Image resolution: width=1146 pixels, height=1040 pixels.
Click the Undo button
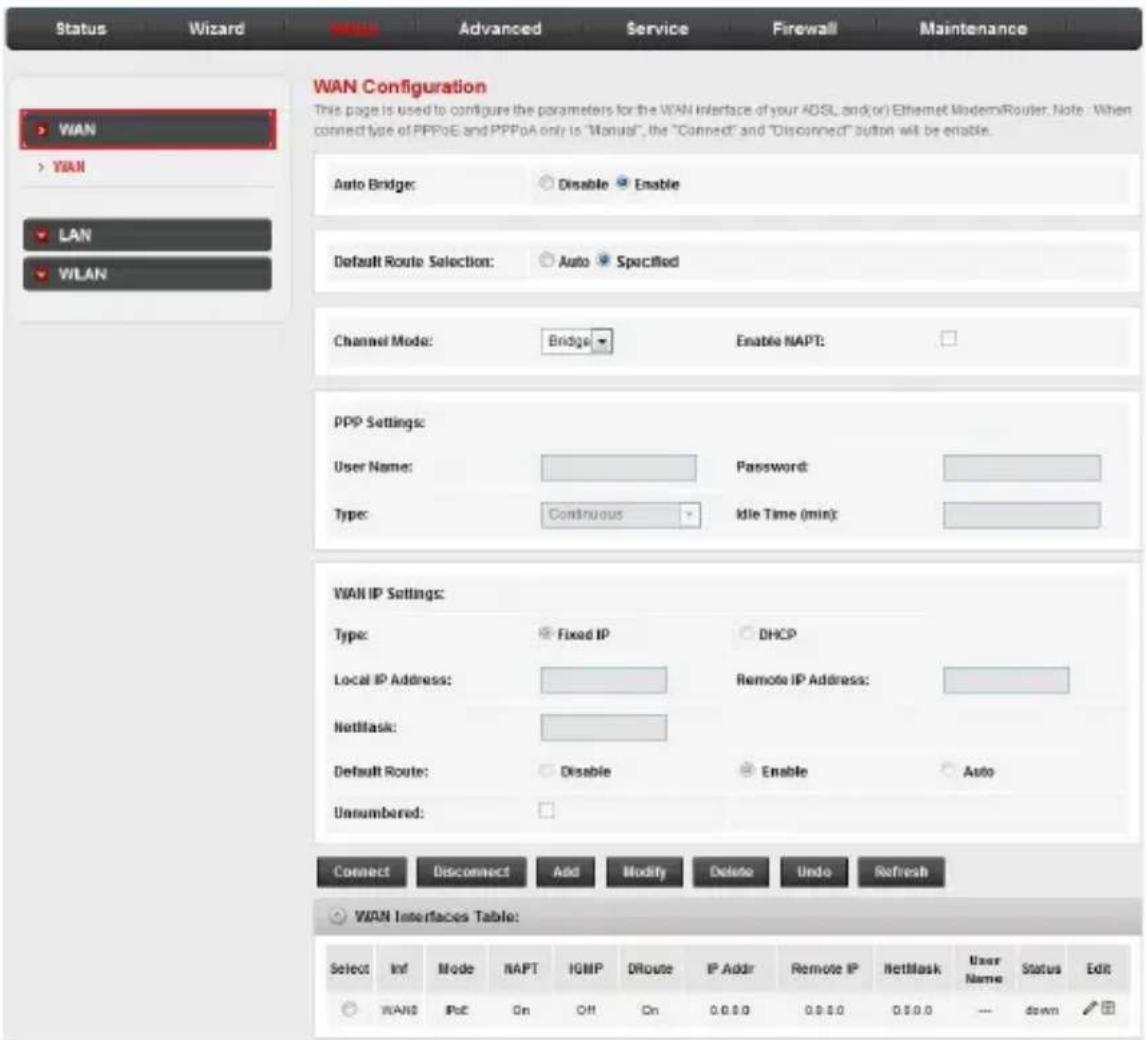(x=814, y=872)
